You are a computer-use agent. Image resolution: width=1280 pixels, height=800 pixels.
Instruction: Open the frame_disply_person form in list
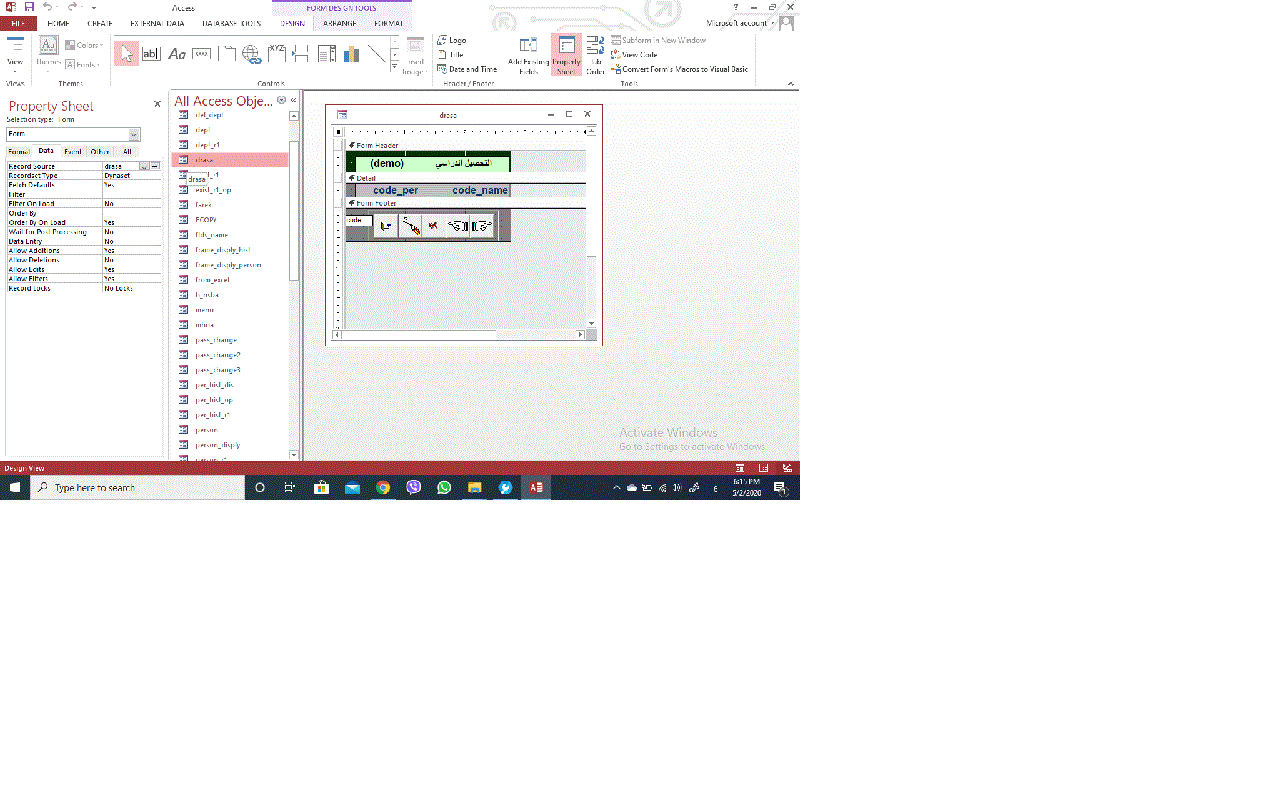(x=228, y=265)
